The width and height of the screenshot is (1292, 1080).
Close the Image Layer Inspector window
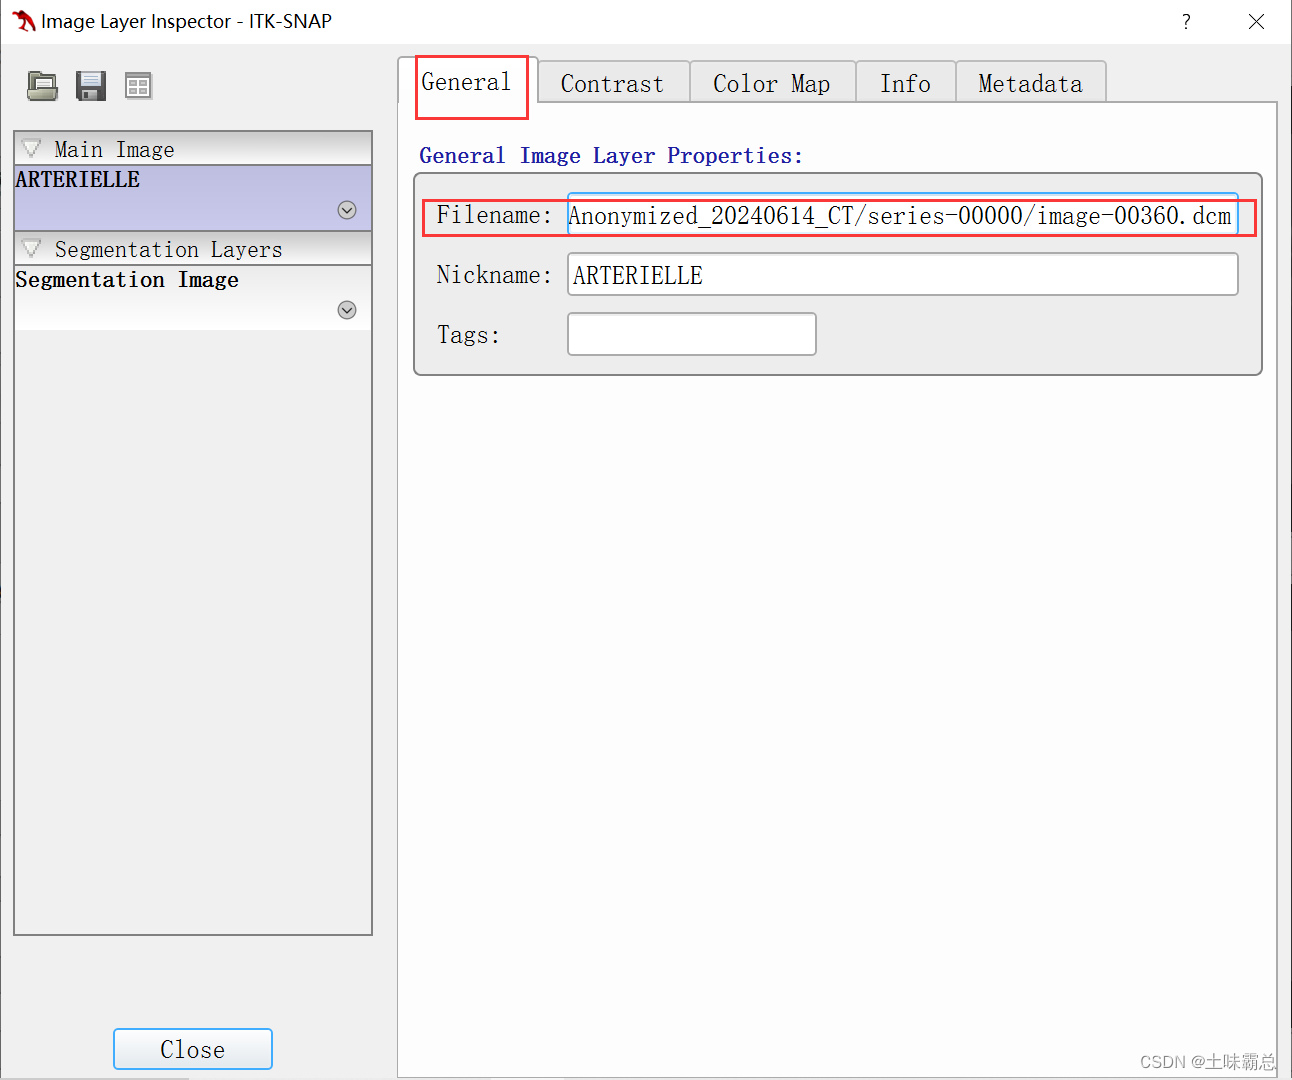coord(1257,22)
